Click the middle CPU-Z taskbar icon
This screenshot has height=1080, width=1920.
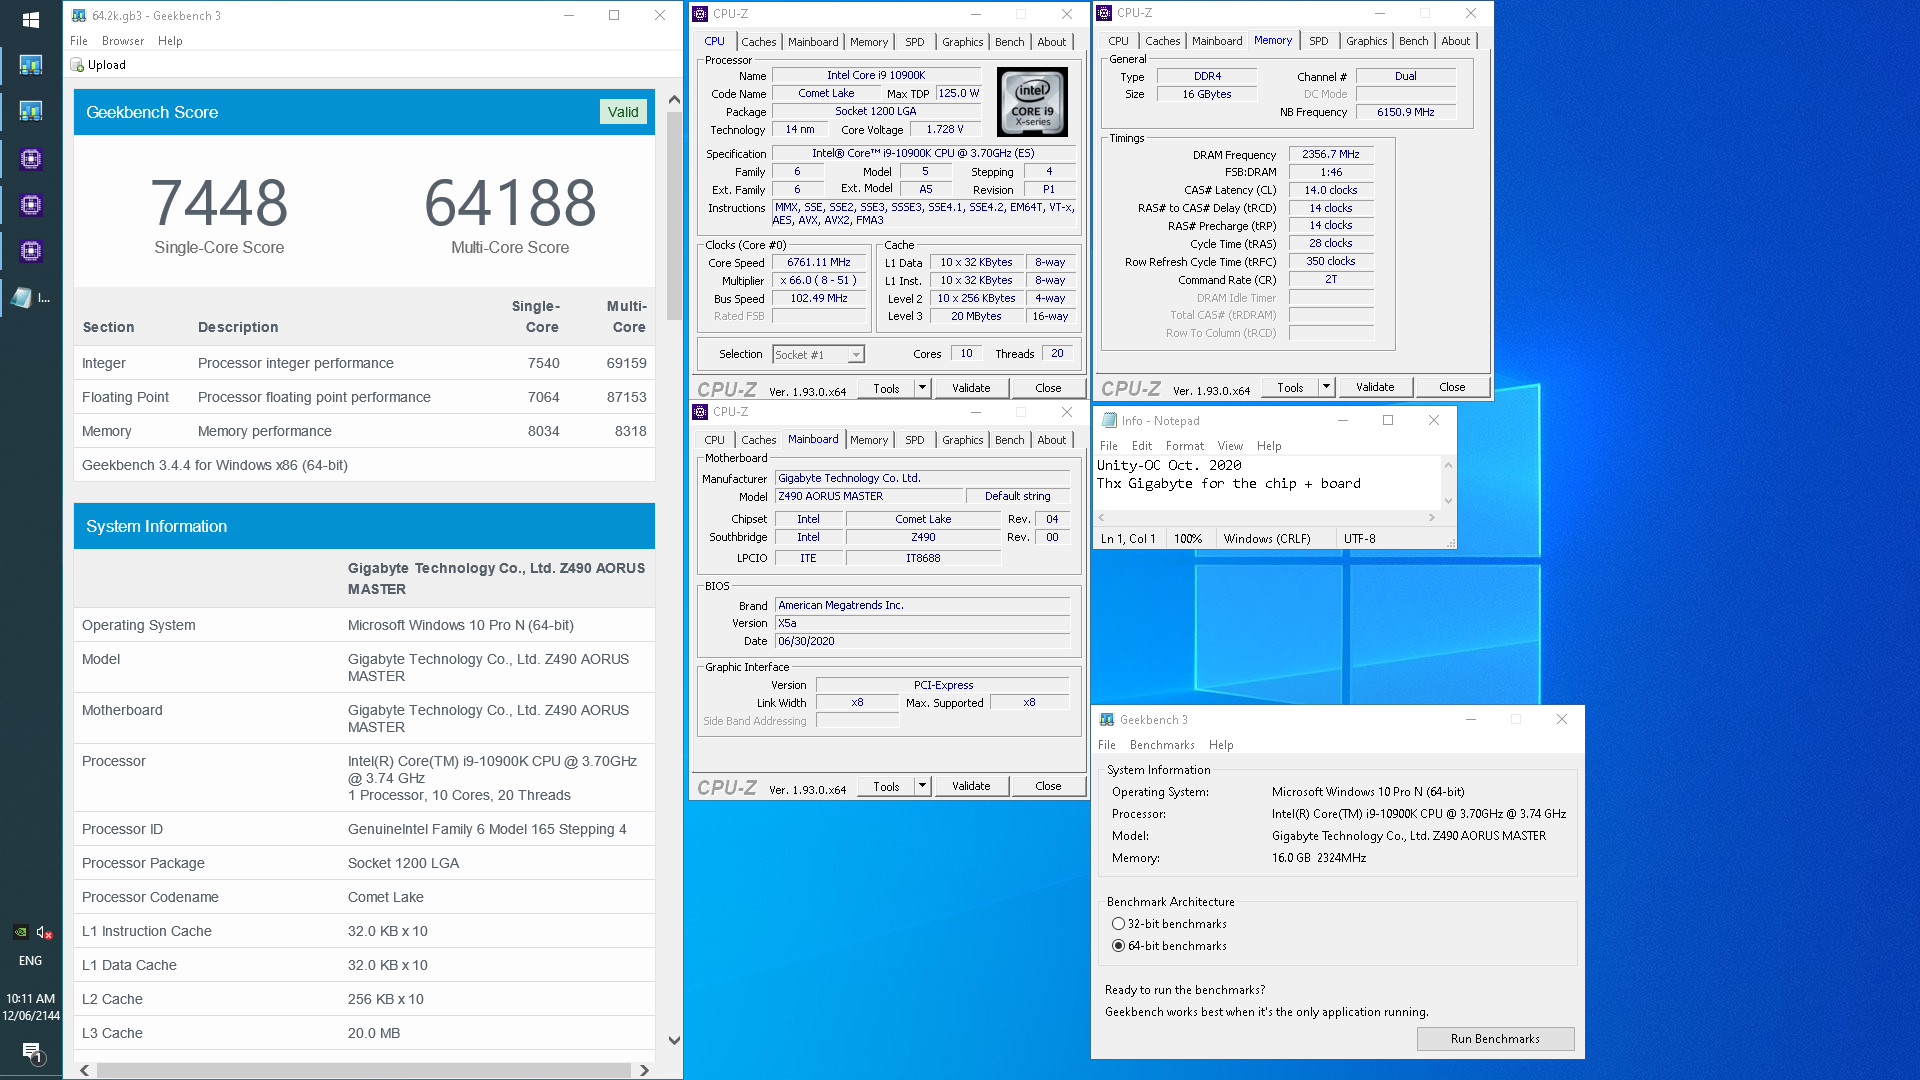pyautogui.click(x=31, y=205)
